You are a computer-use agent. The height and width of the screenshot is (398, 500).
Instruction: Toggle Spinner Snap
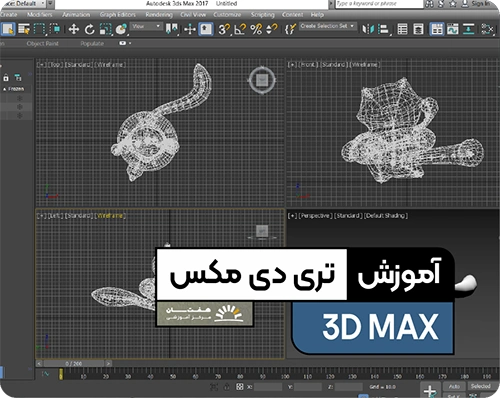point(272,29)
